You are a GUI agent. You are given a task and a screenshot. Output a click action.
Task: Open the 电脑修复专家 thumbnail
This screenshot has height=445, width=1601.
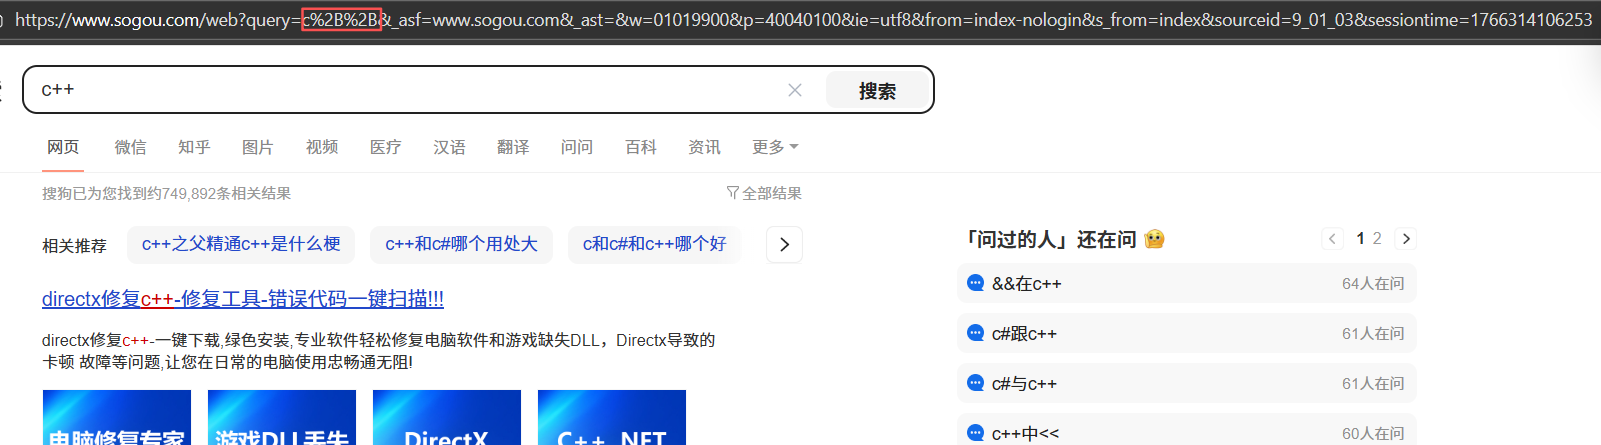[x=117, y=418]
